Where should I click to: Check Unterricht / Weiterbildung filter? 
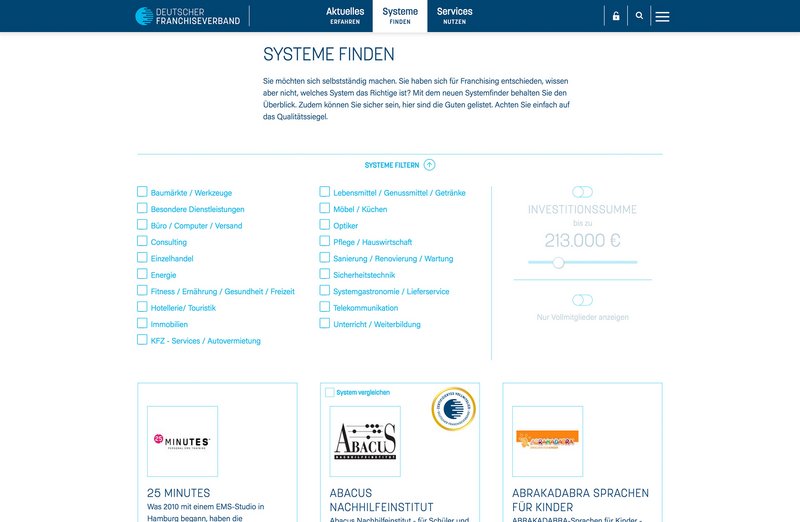point(325,323)
